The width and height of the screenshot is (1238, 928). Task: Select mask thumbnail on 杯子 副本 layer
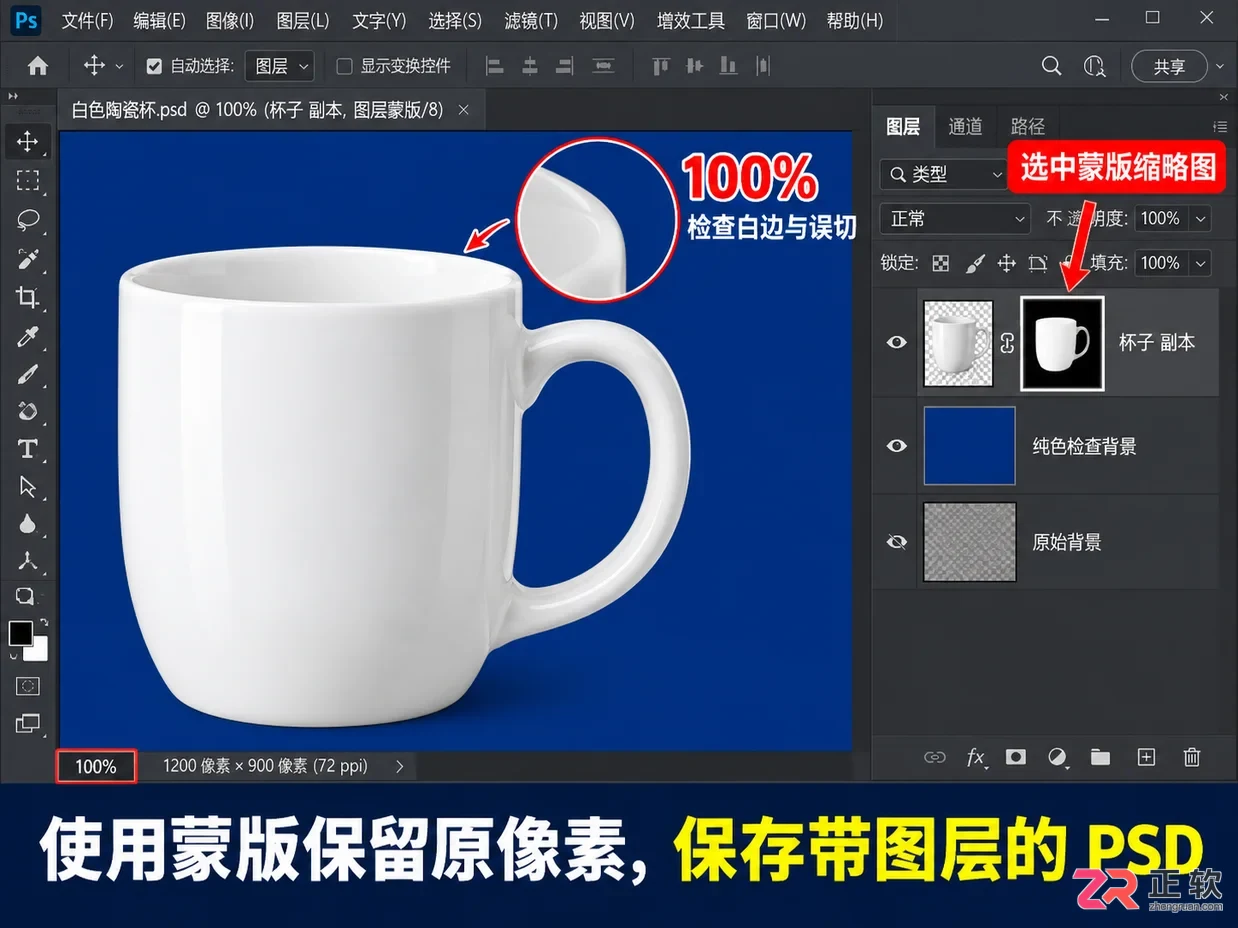coord(1062,342)
